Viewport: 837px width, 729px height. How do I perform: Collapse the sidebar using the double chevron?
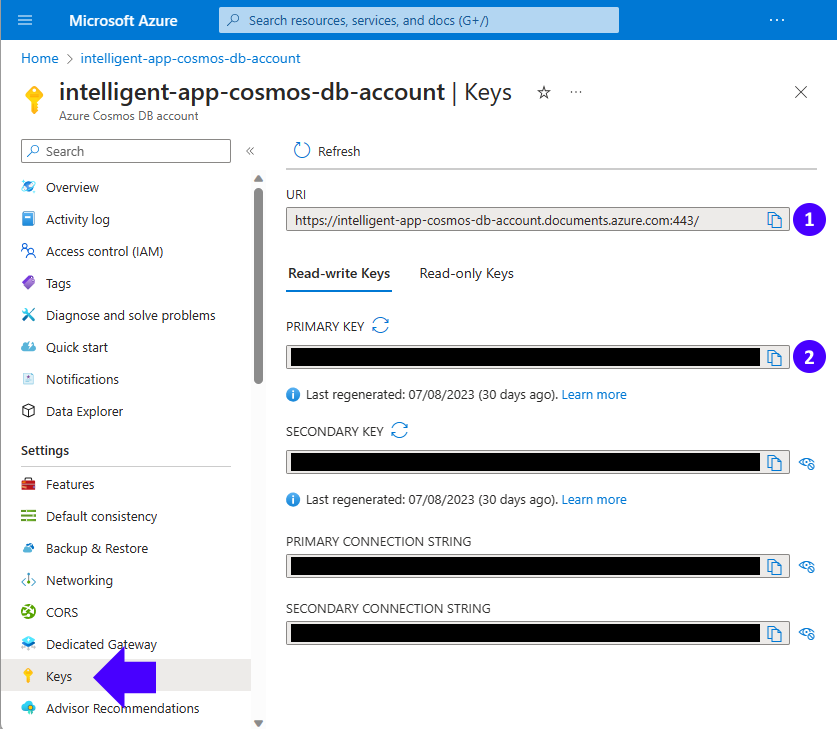[x=250, y=151]
